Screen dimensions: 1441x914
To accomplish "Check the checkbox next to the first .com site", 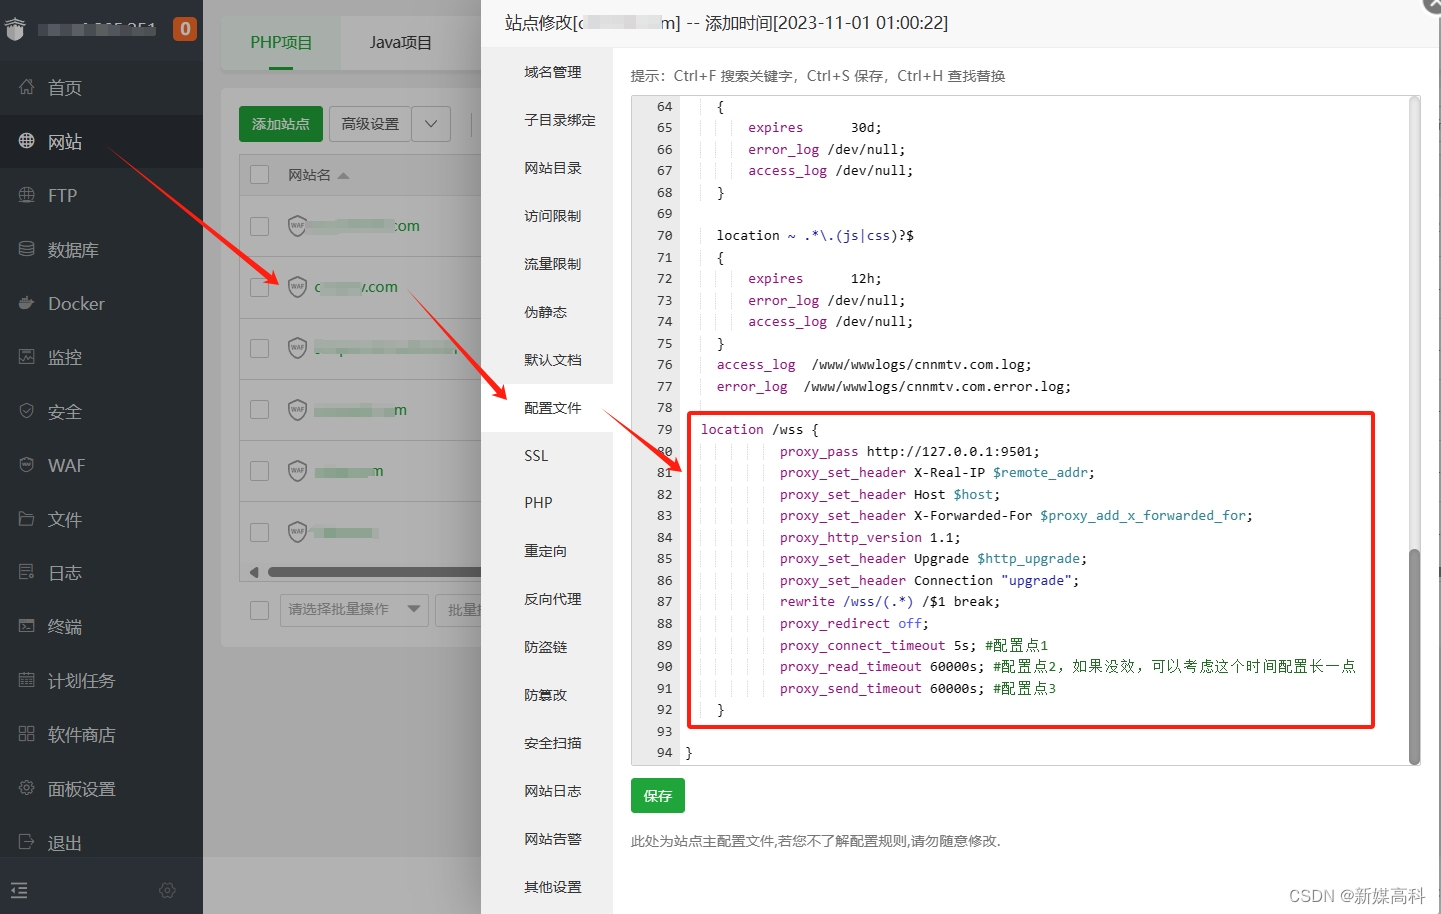I will [259, 225].
